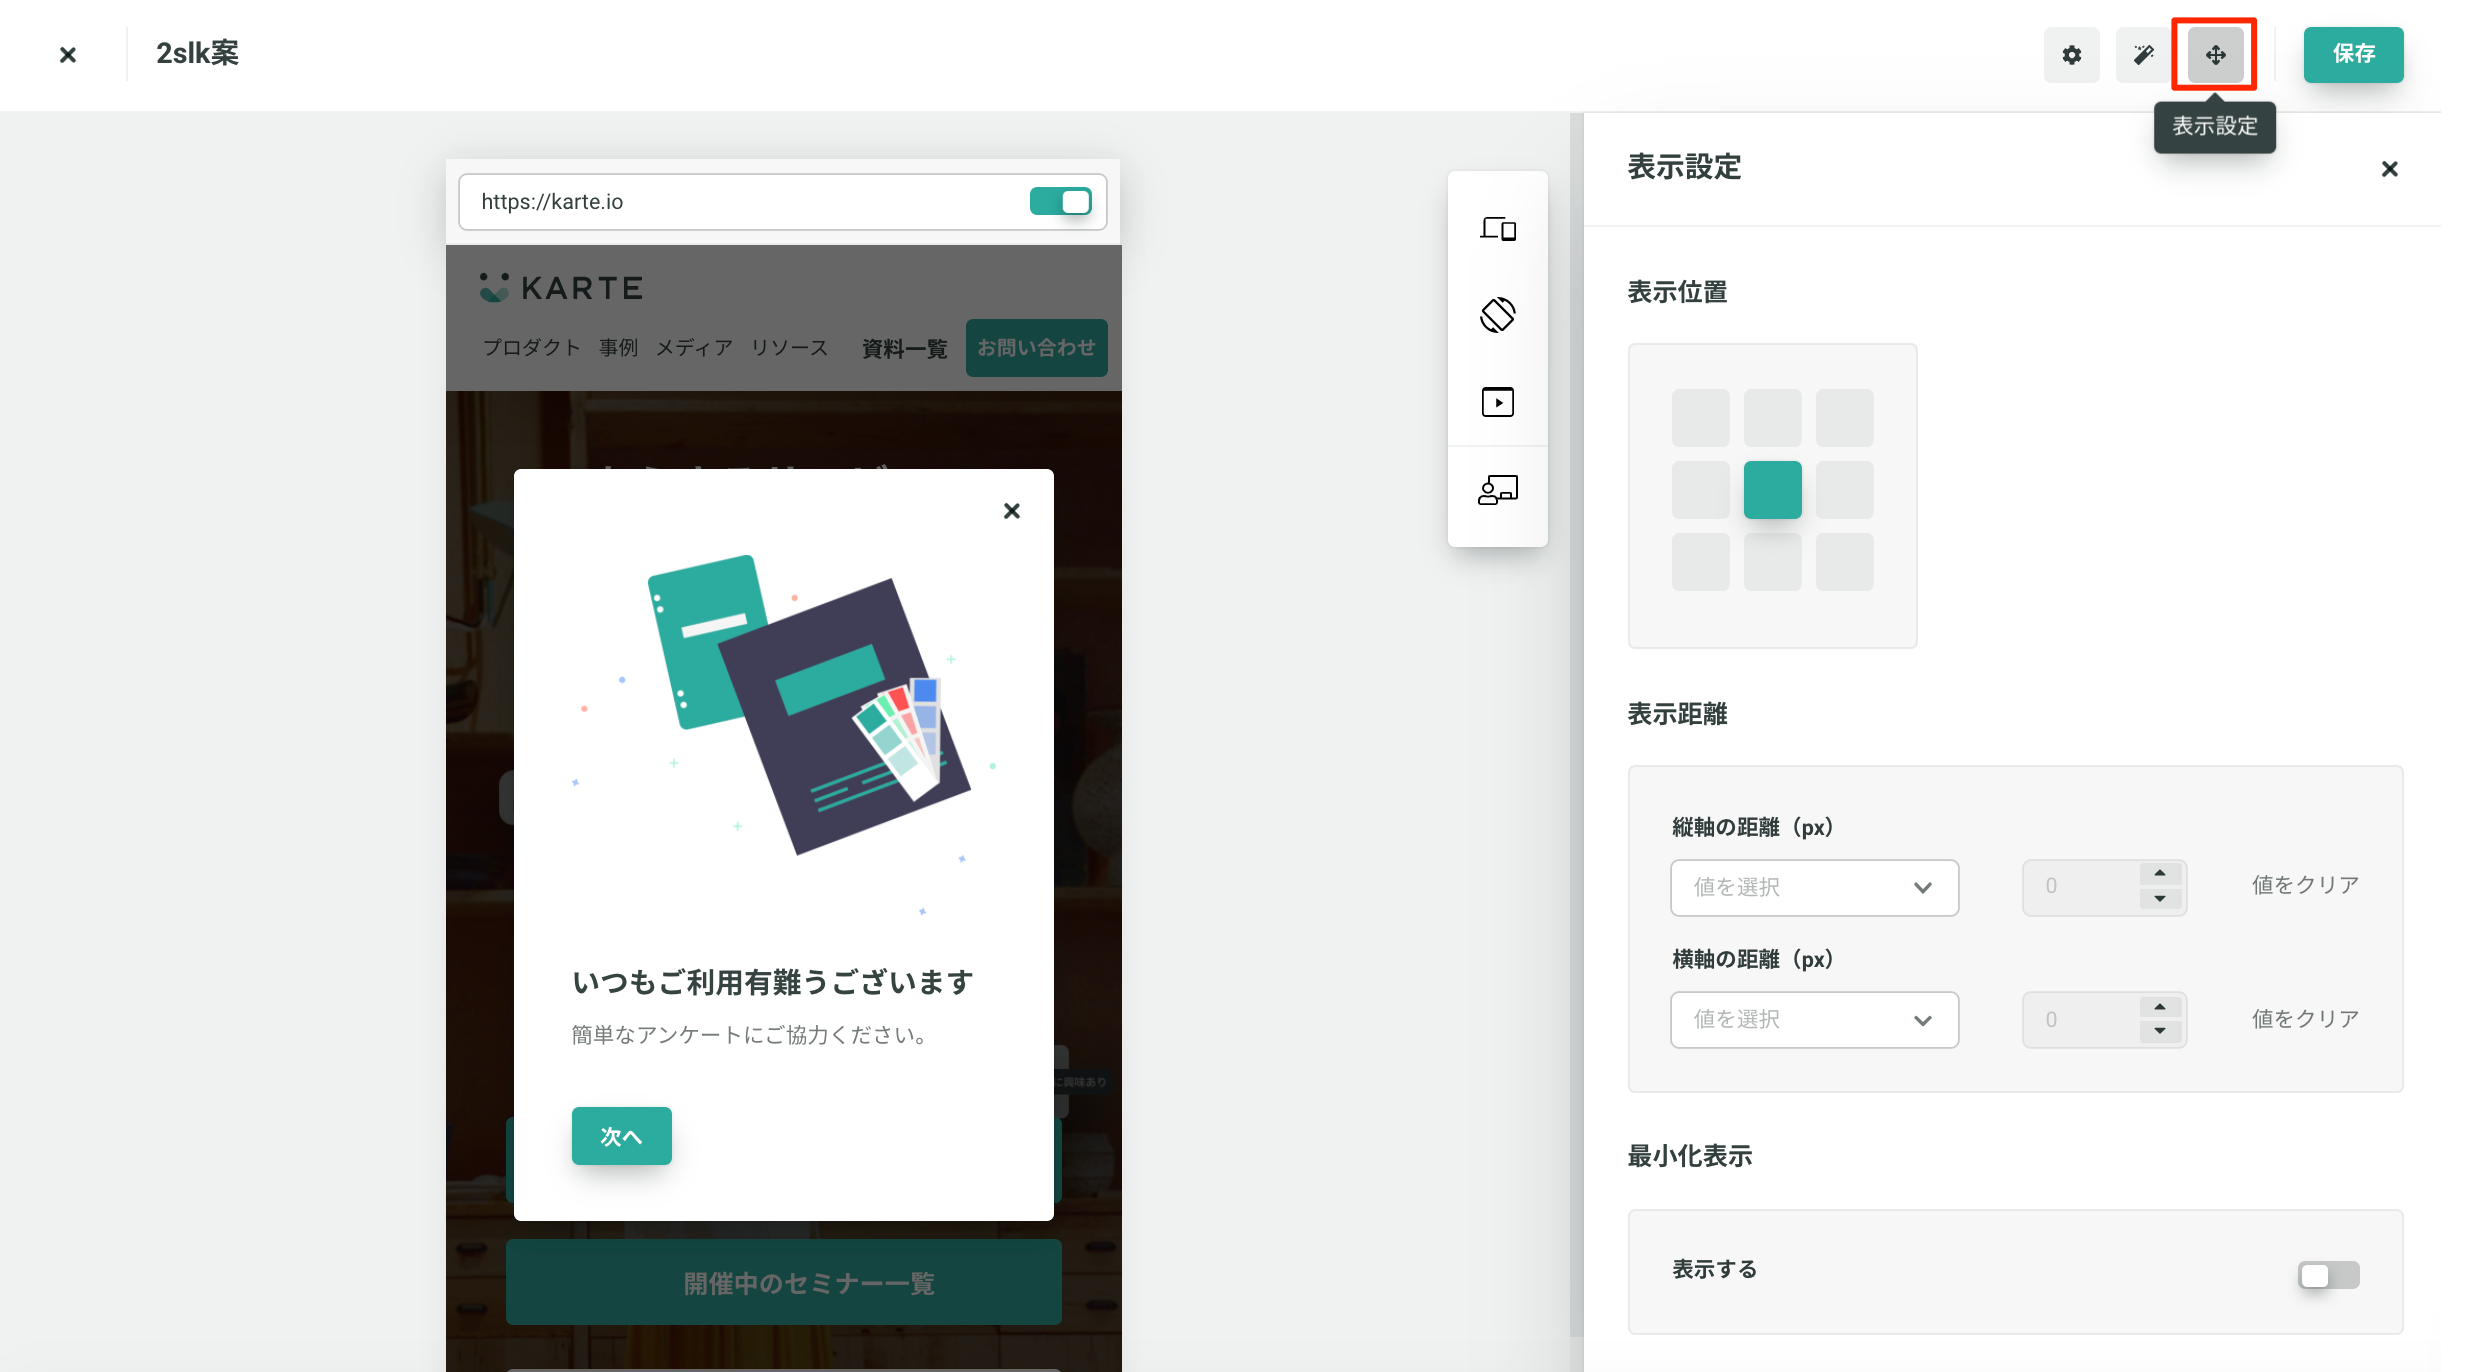The image size is (2482, 1372).
Task: Click プロダクト in the preview nav
Action: click(x=531, y=348)
